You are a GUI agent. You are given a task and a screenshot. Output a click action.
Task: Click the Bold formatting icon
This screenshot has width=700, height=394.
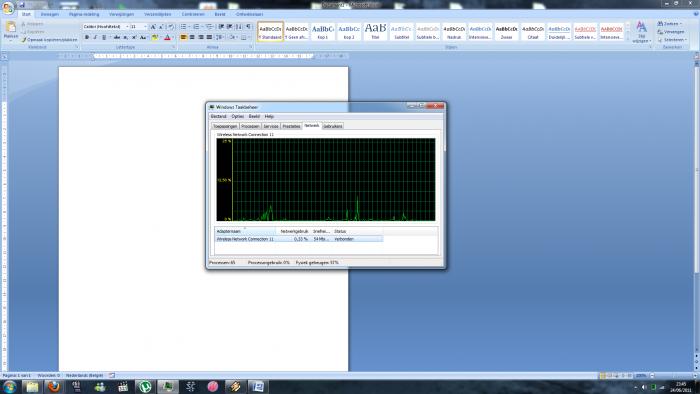(87, 37)
